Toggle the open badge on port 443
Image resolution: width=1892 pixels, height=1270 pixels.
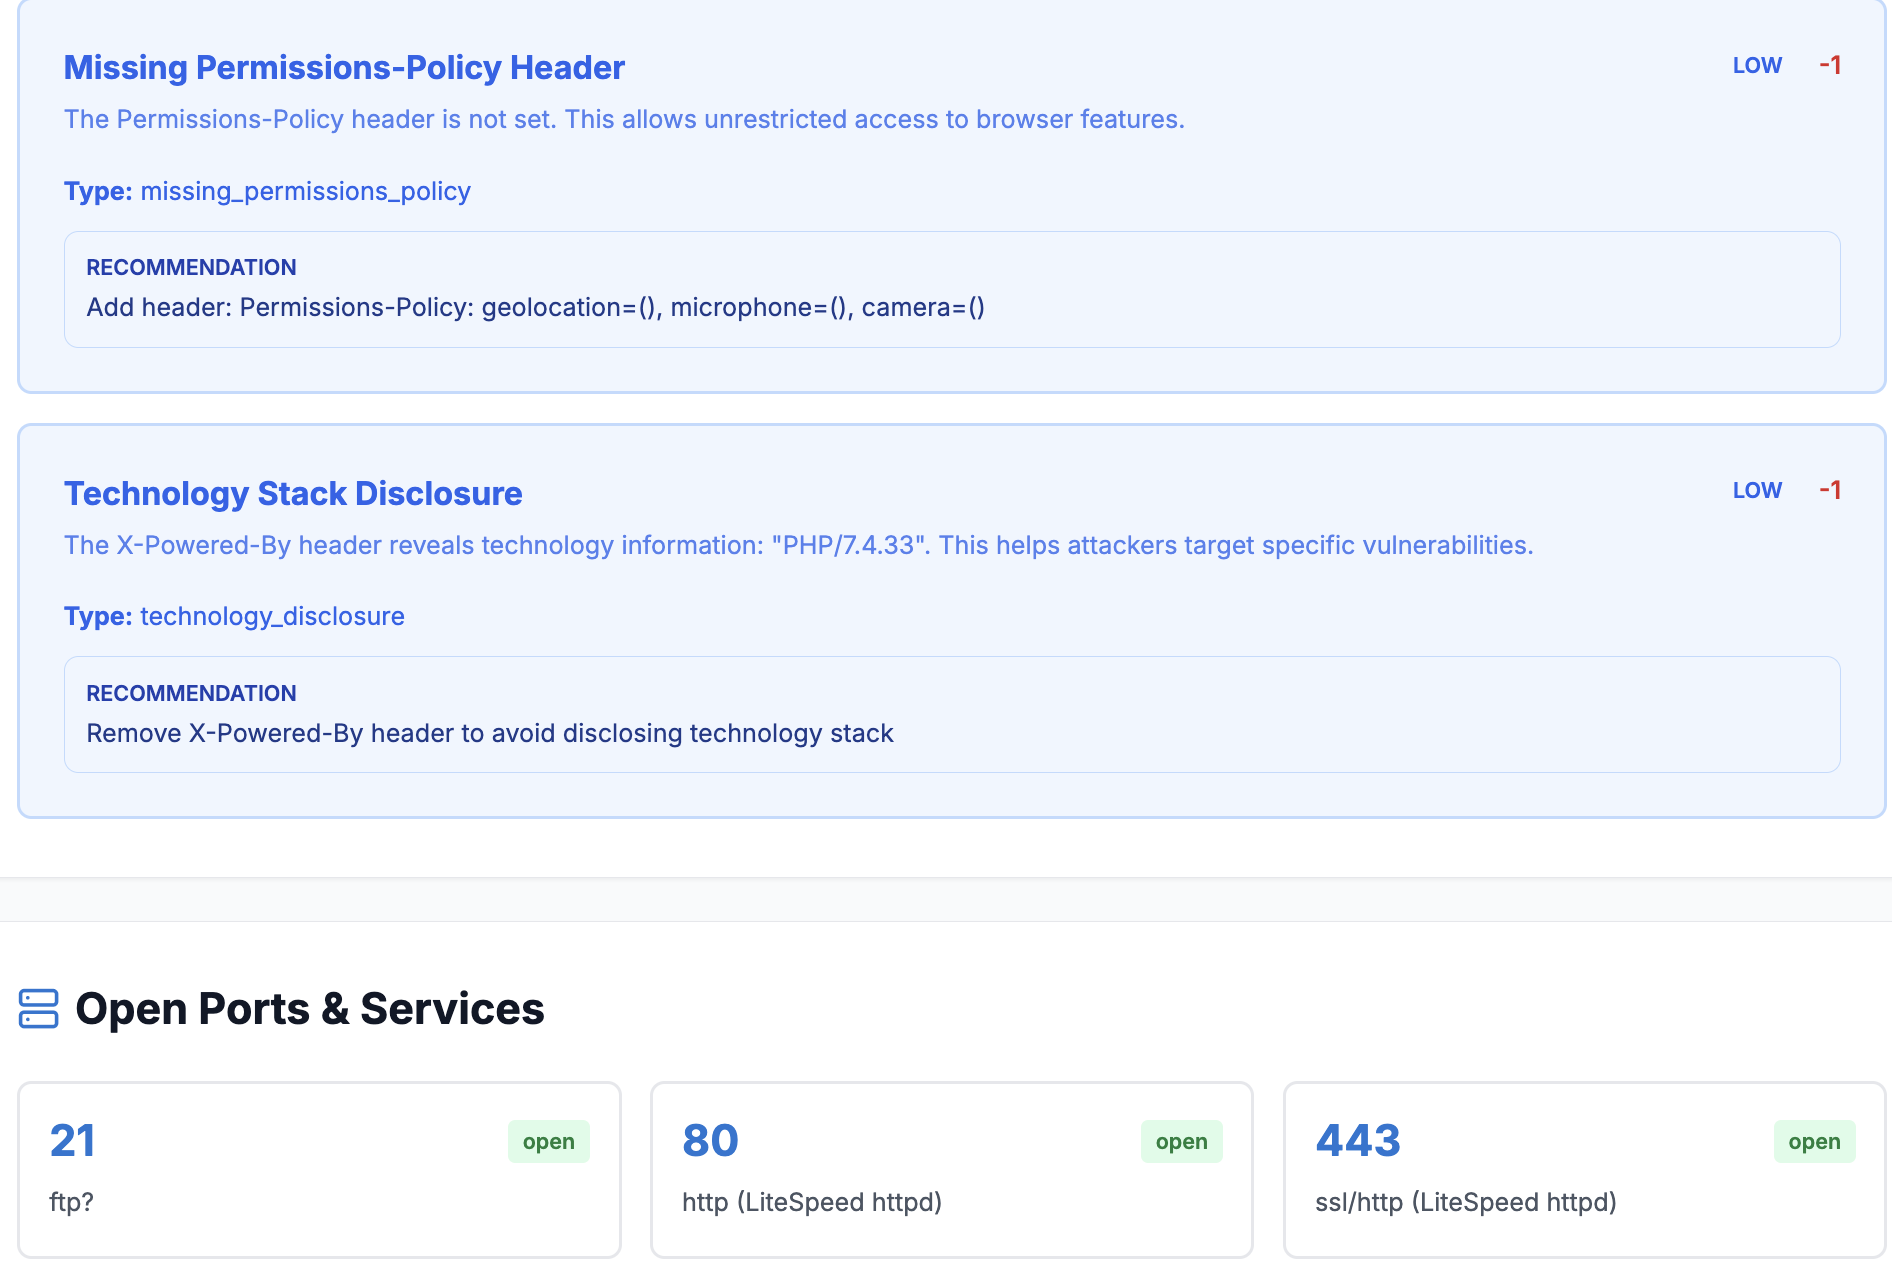click(1814, 1141)
